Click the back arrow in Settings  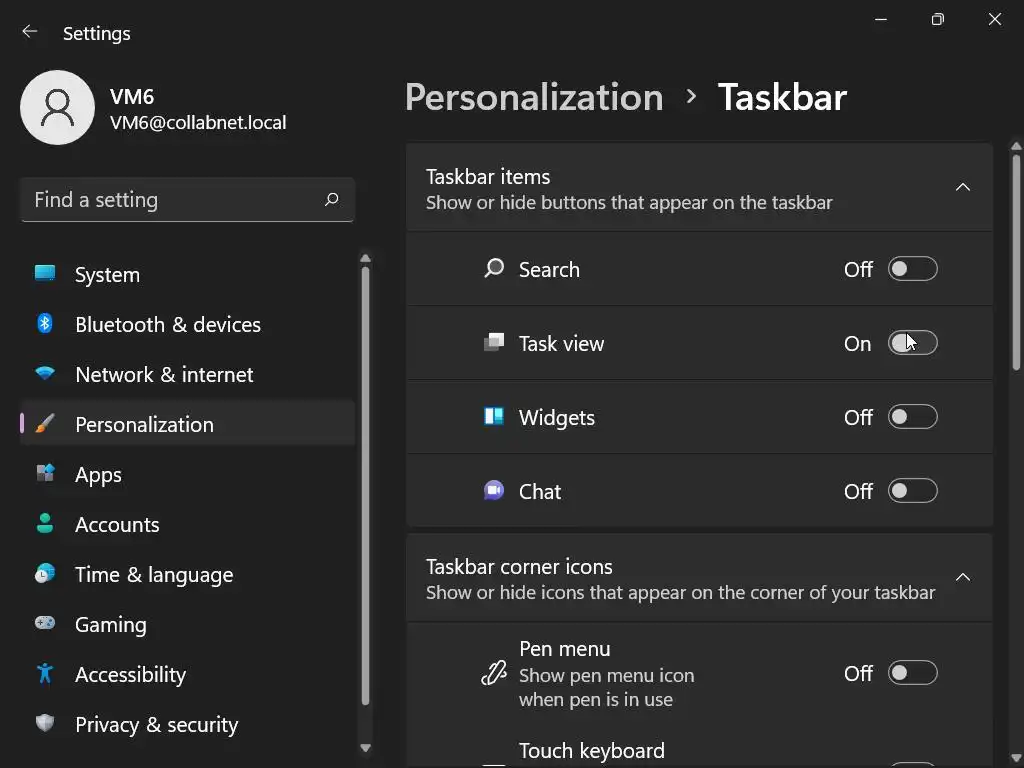[x=30, y=32]
